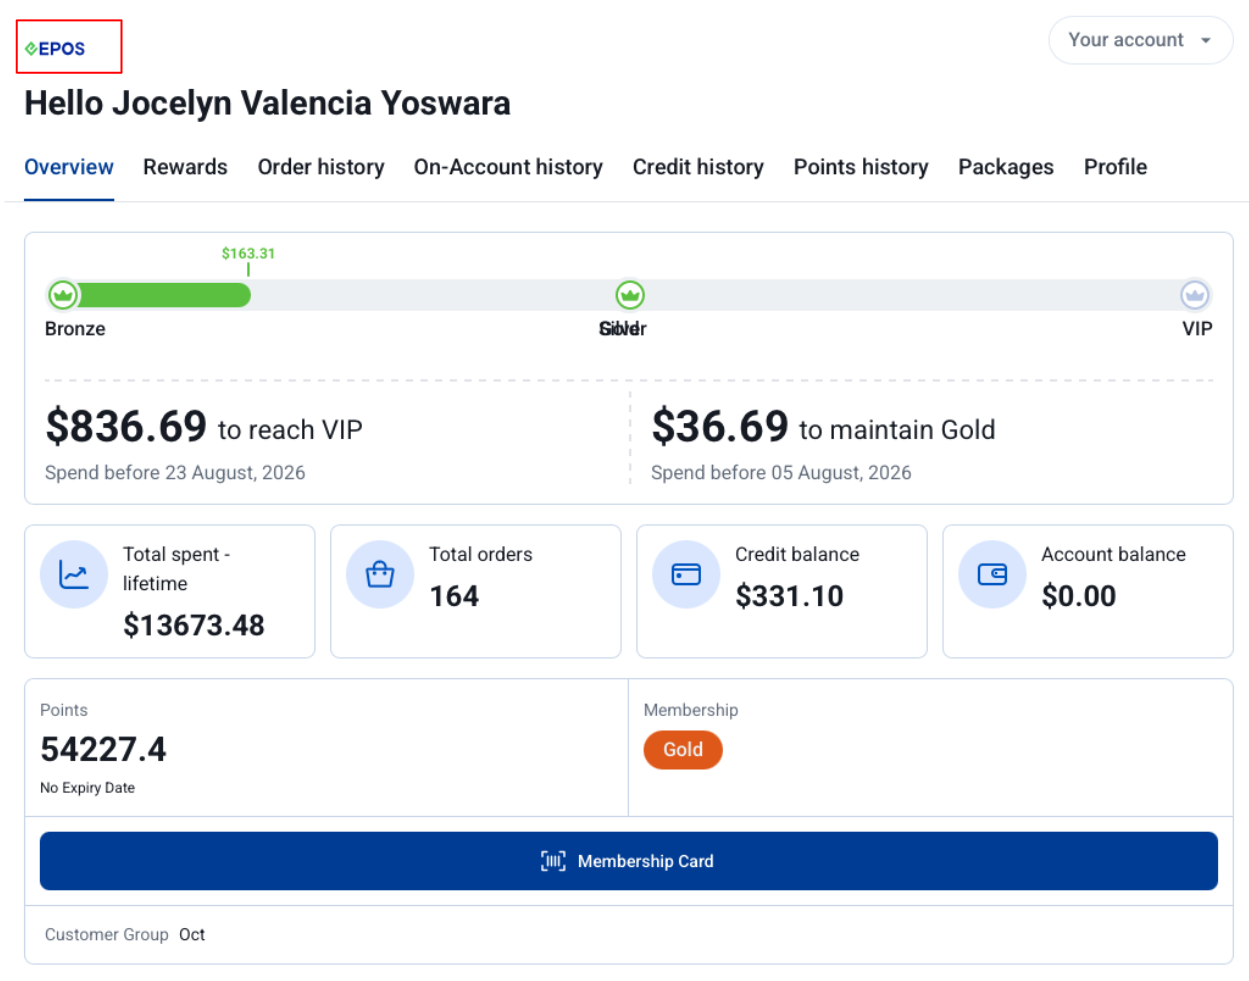Click the total spent chart icon

74,575
